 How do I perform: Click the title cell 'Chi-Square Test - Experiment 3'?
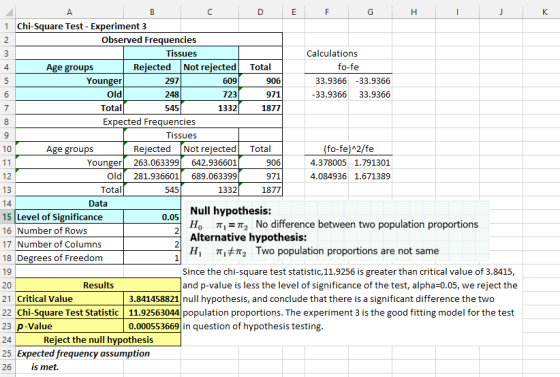(x=82, y=26)
